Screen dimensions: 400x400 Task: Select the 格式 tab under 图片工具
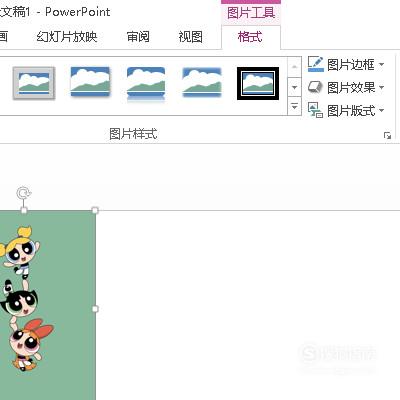pos(250,37)
